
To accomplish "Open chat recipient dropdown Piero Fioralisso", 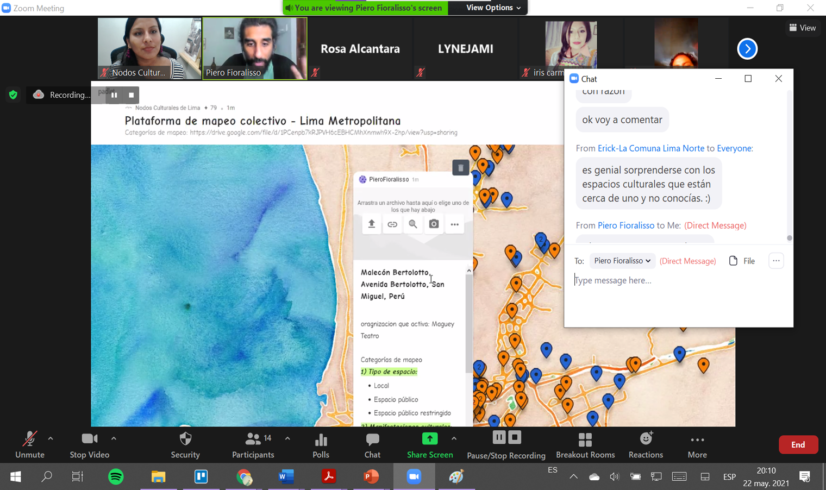I will (621, 261).
